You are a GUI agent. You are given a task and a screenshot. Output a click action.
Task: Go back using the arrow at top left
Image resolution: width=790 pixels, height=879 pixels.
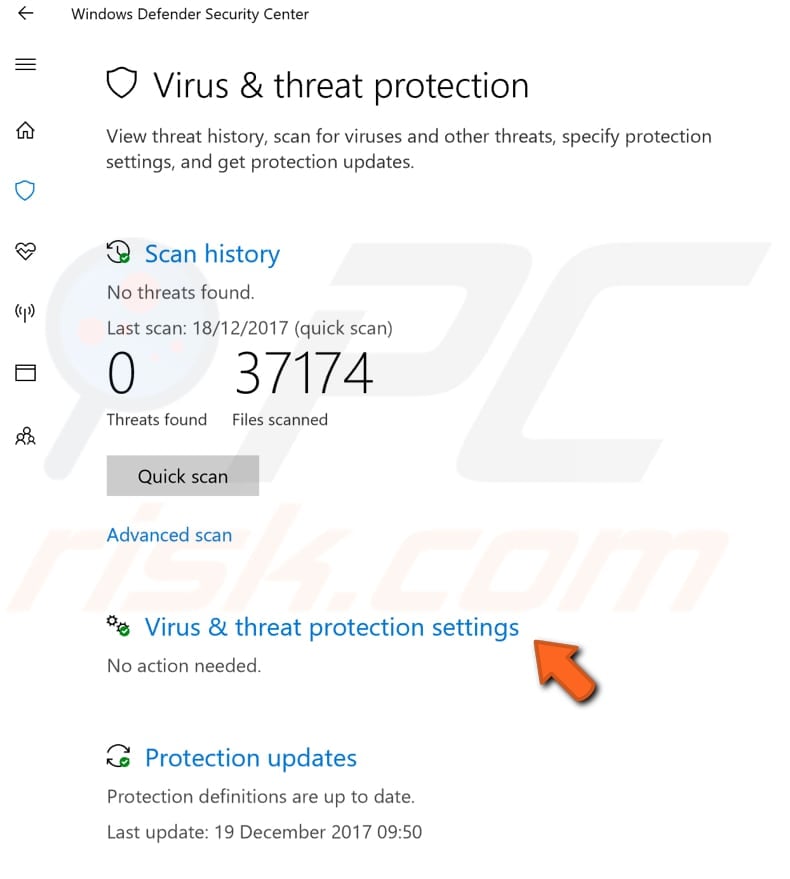click(25, 14)
